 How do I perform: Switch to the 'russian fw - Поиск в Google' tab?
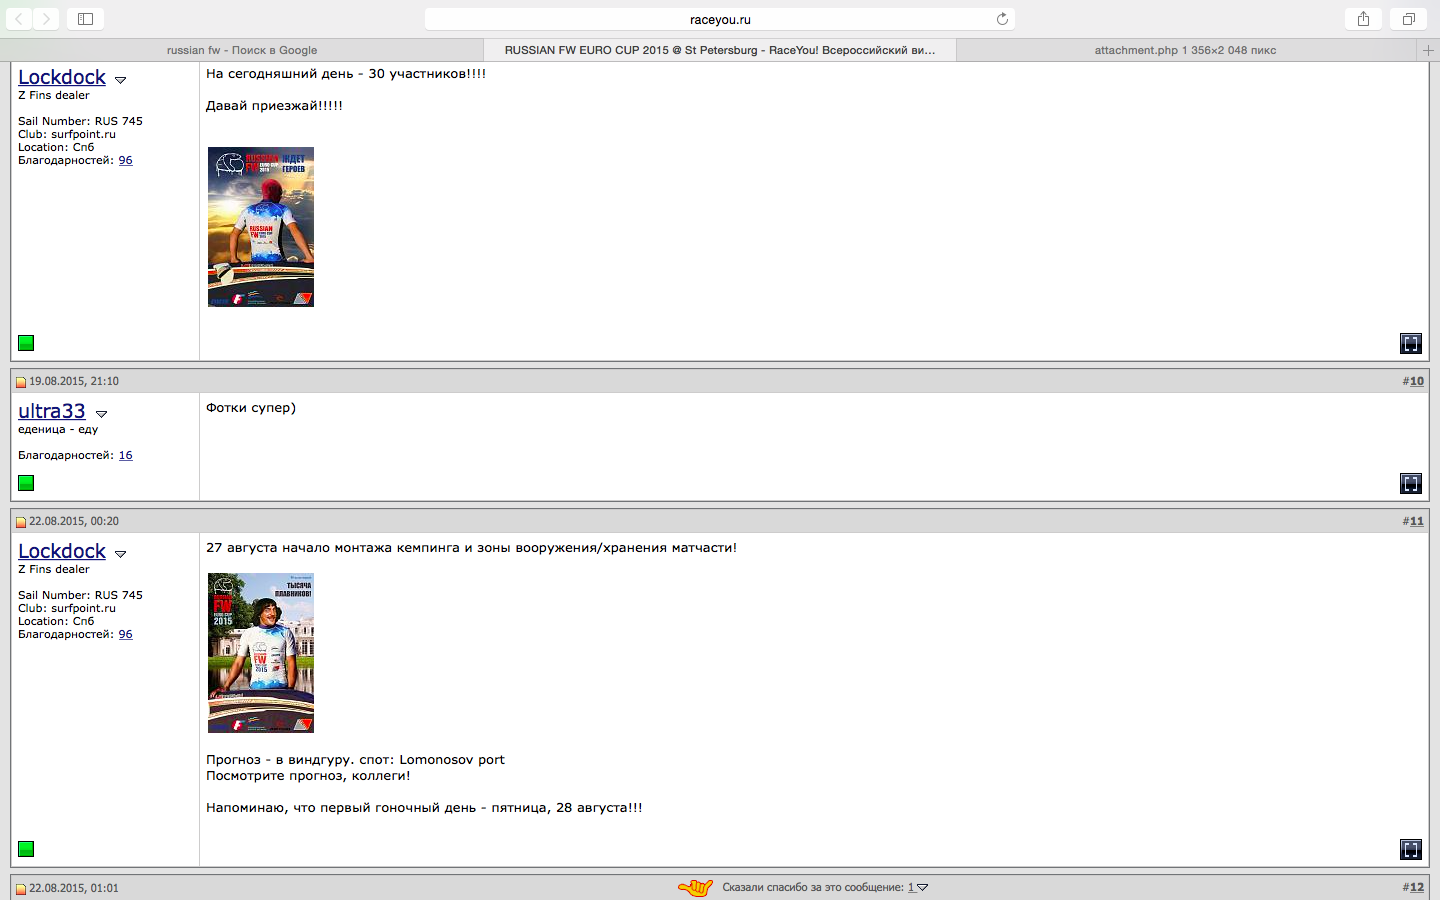[242, 50]
